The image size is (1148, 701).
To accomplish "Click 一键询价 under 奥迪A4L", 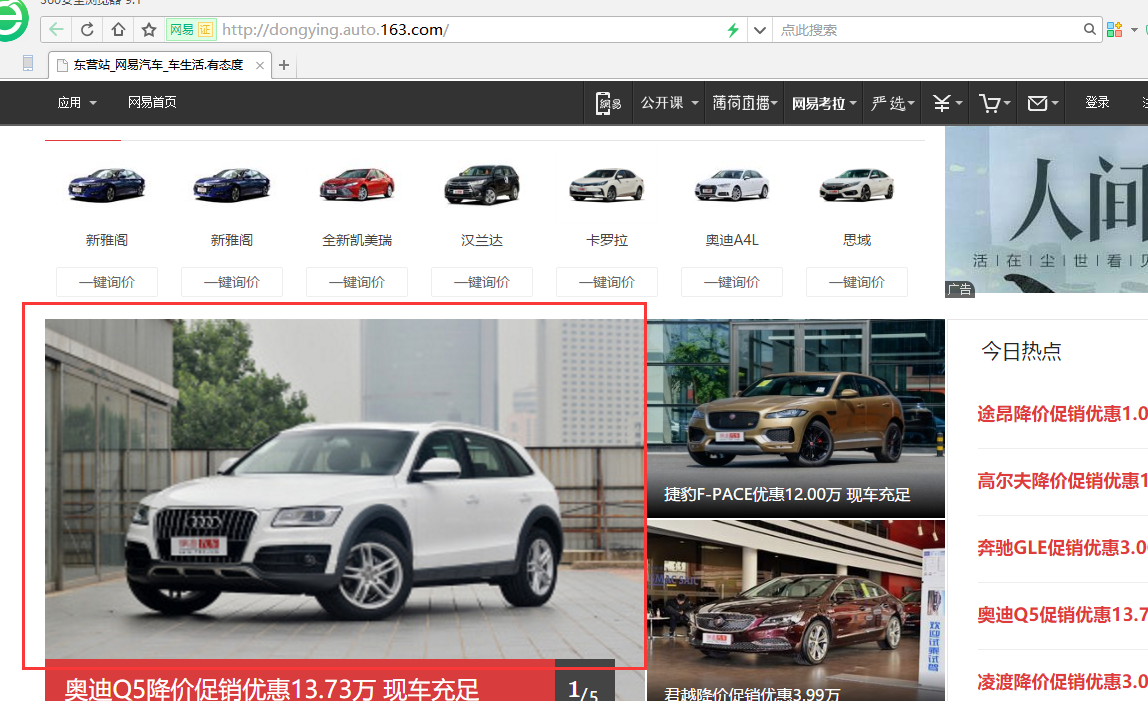I will point(732,282).
